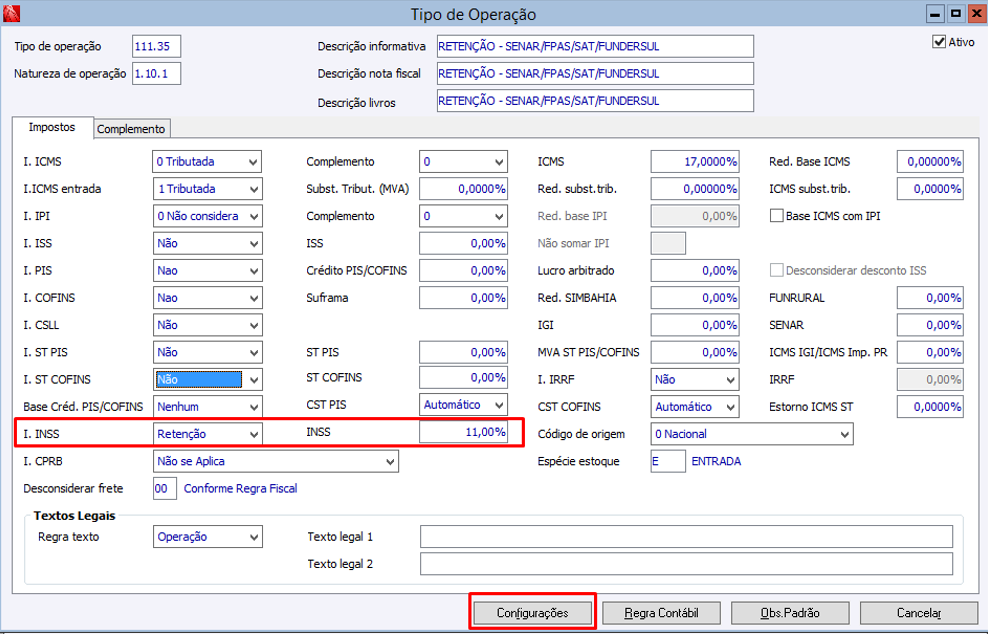This screenshot has width=988, height=635.
Task: Expand the I. COFINS dropdown
Action: 207,298
